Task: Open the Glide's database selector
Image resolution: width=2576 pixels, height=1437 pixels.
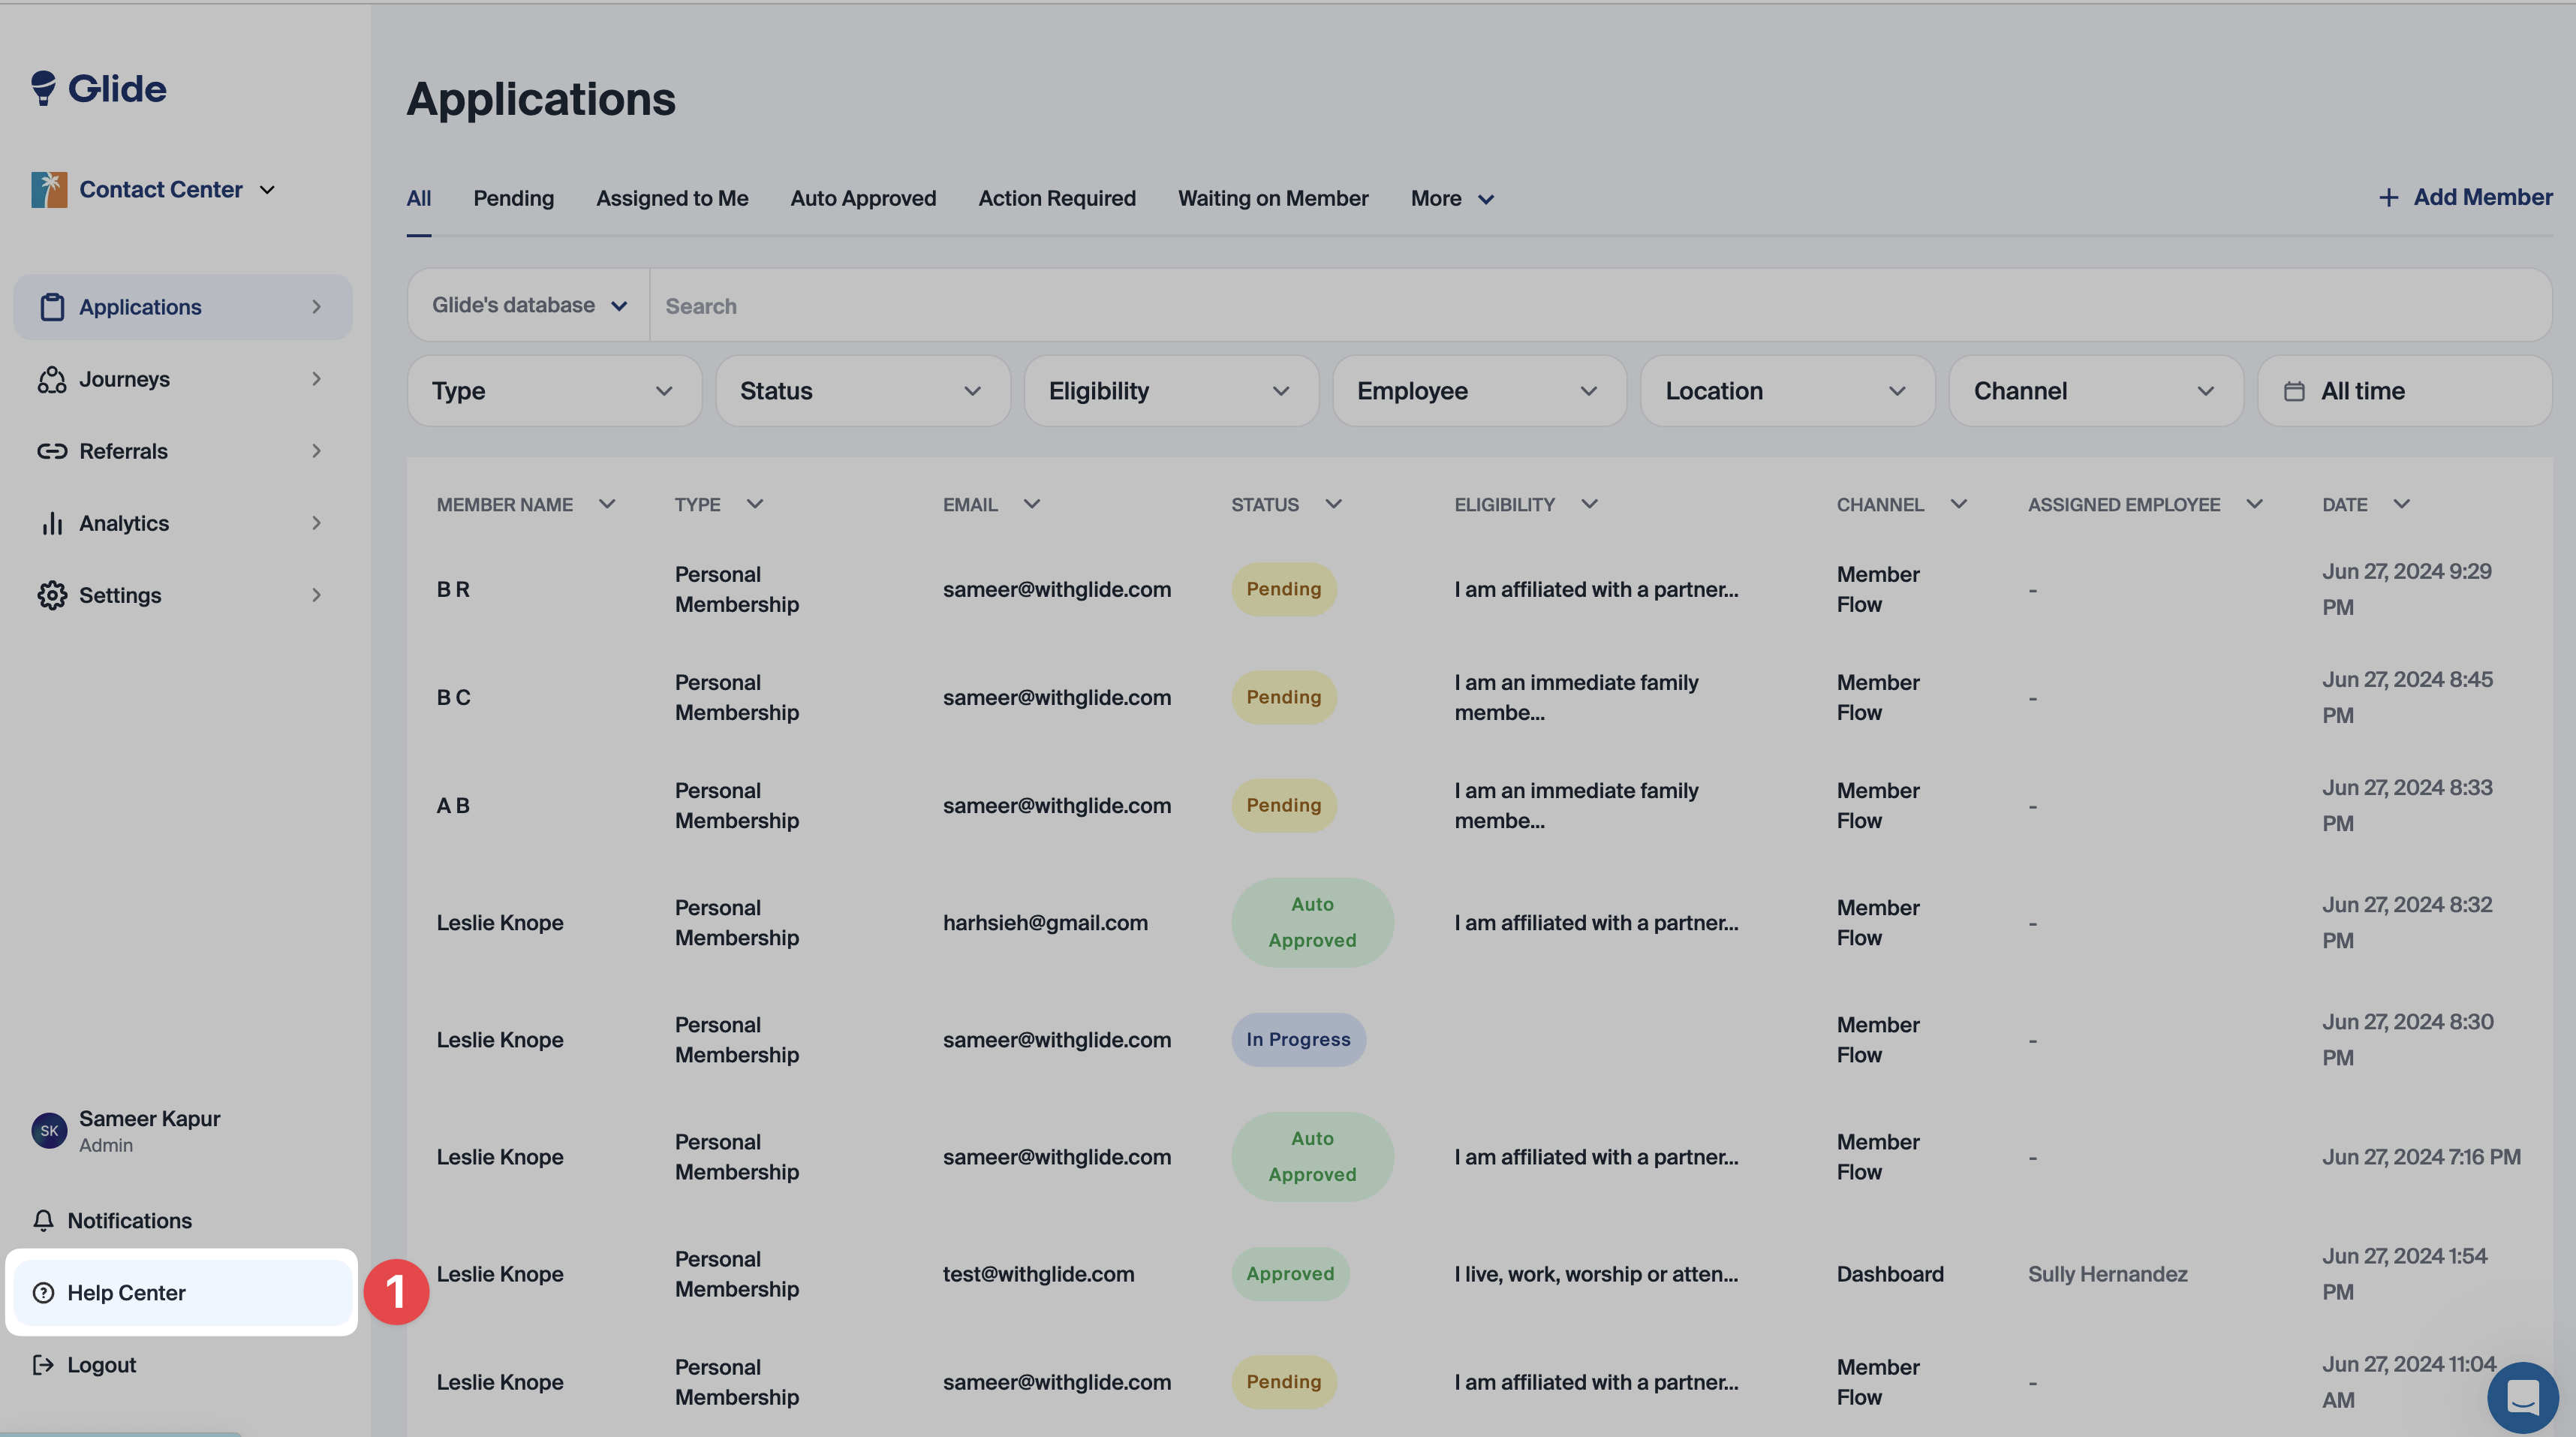Action: click(x=529, y=305)
